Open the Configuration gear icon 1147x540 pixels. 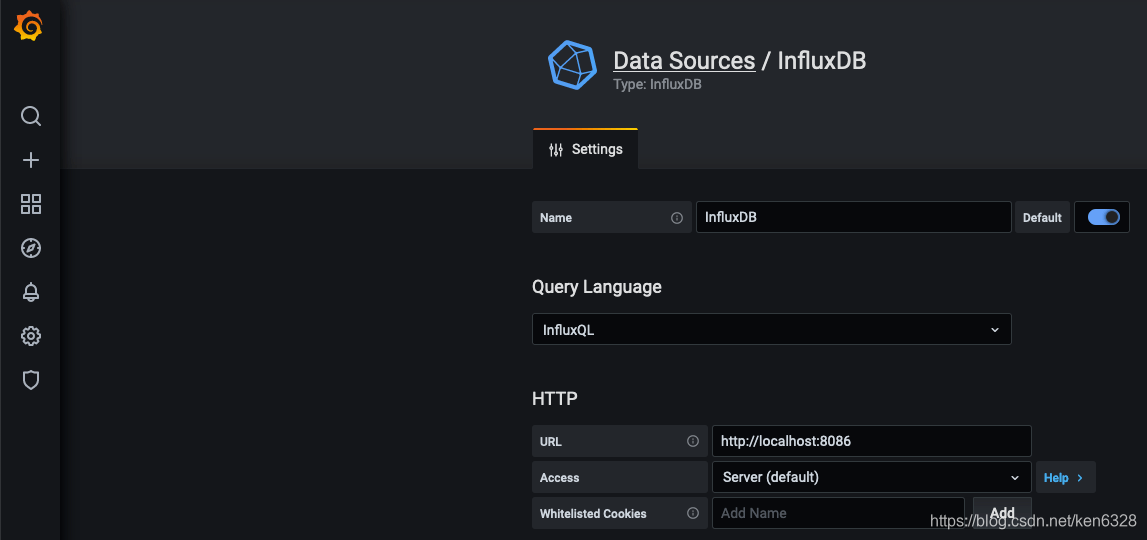pyautogui.click(x=31, y=336)
